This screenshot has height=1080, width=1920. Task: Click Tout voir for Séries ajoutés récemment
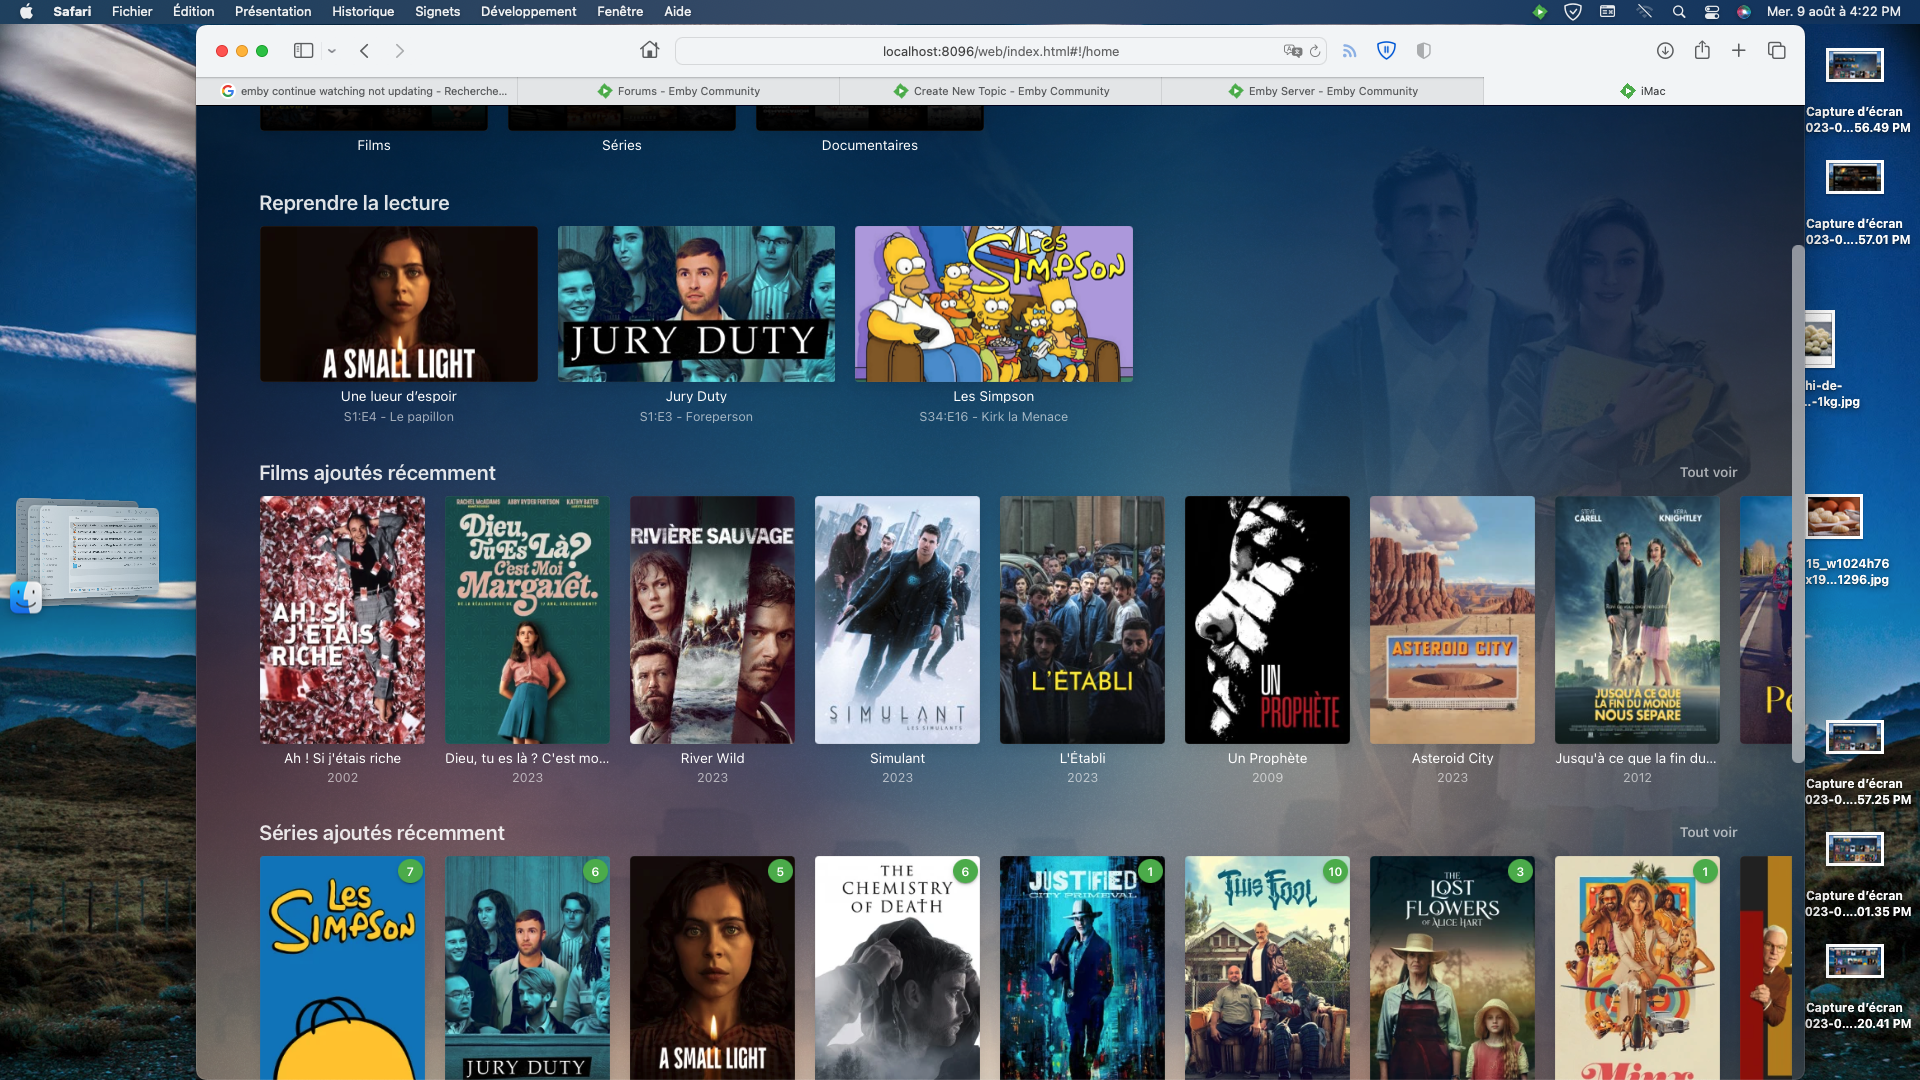(x=1708, y=832)
